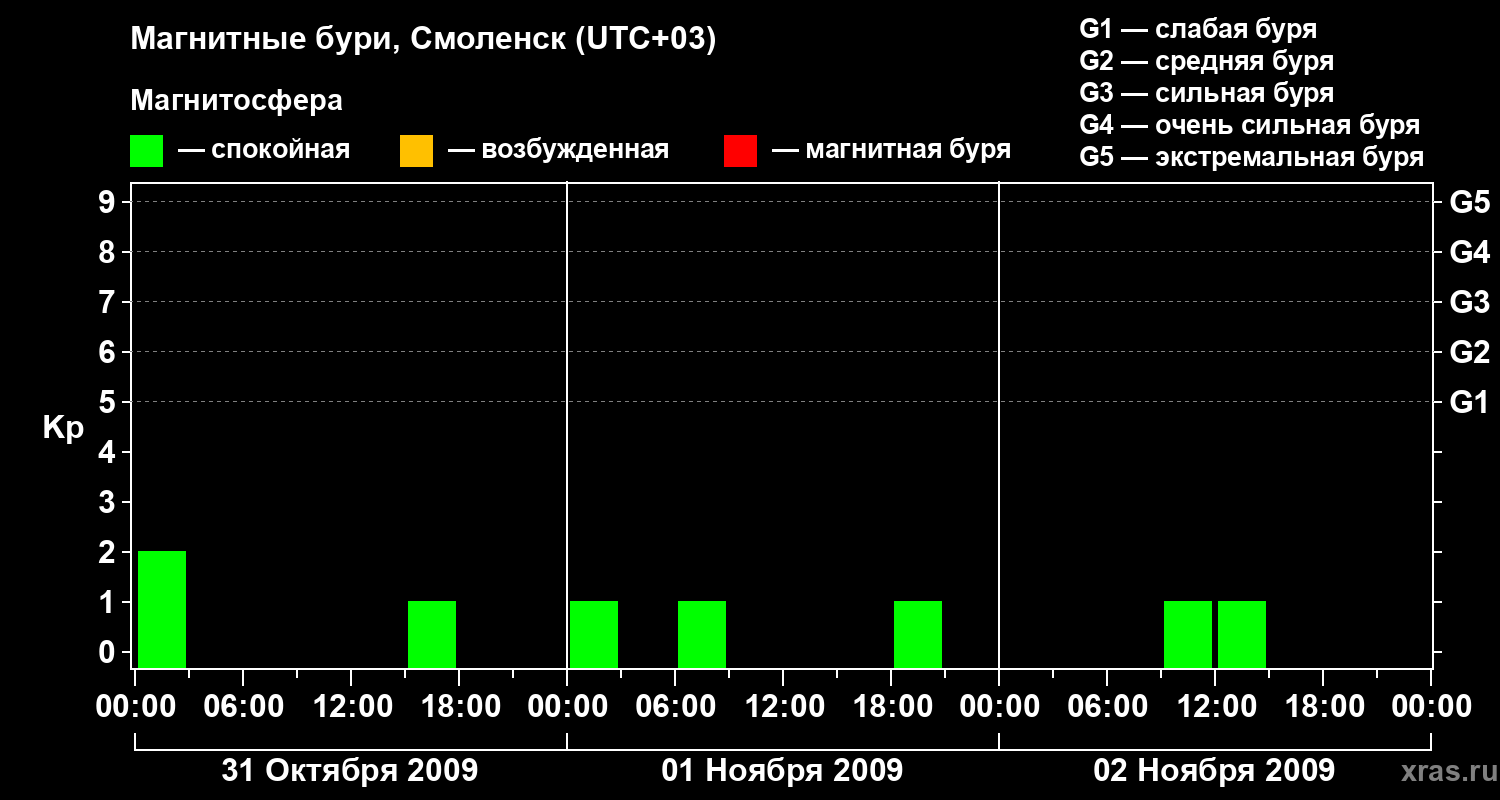This screenshot has width=1500, height=800.
Task: Select the 00:00 bar on 01 November
Action: point(594,635)
